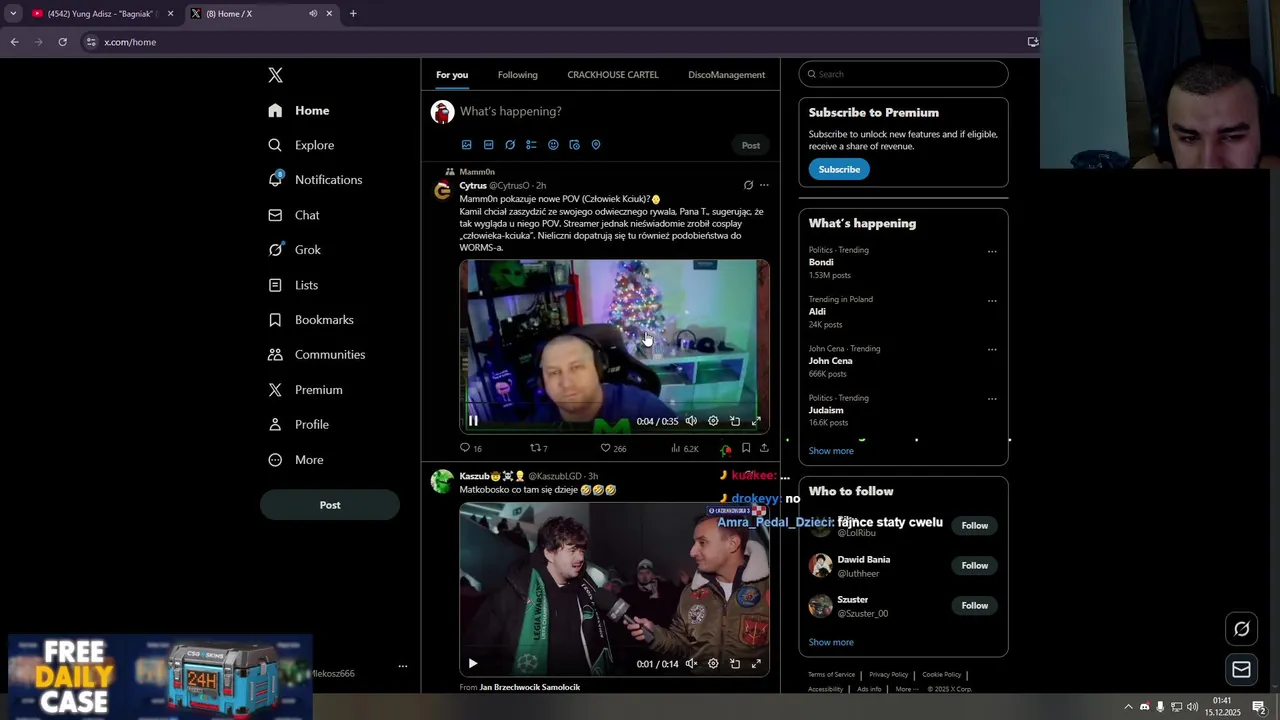This screenshot has width=1280, height=720.
Task: Show hidden tray icons chevron
Action: [1128, 707]
